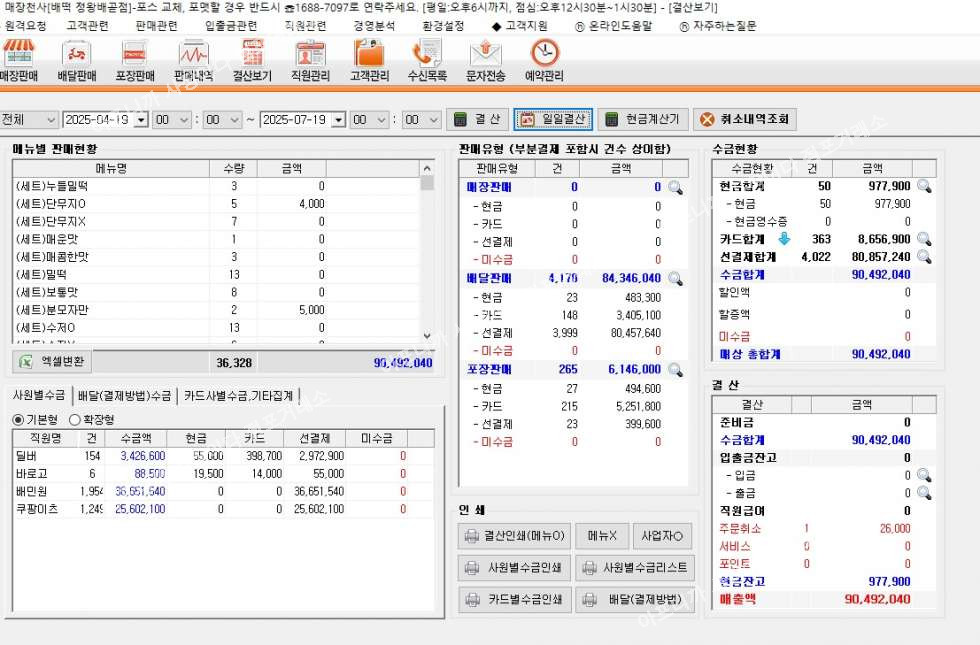Click the 취소내역조회 button

pyautogui.click(x=744, y=119)
